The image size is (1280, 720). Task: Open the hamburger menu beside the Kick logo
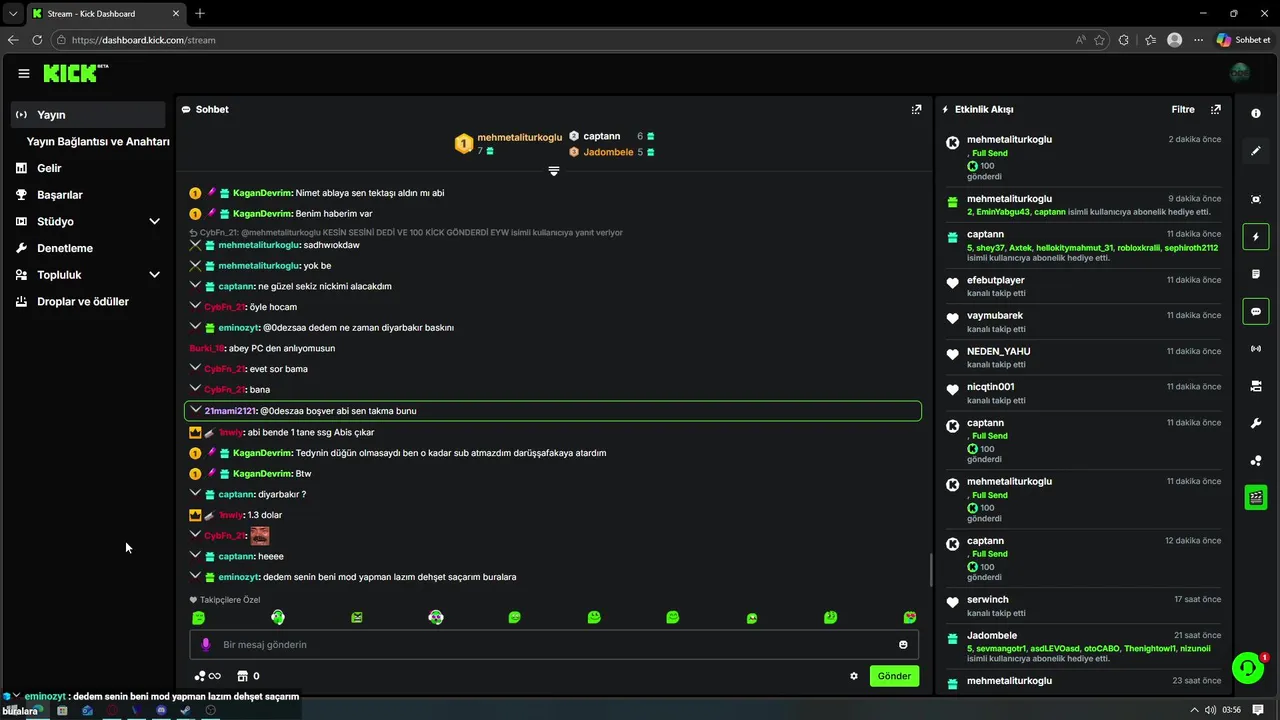(x=24, y=73)
